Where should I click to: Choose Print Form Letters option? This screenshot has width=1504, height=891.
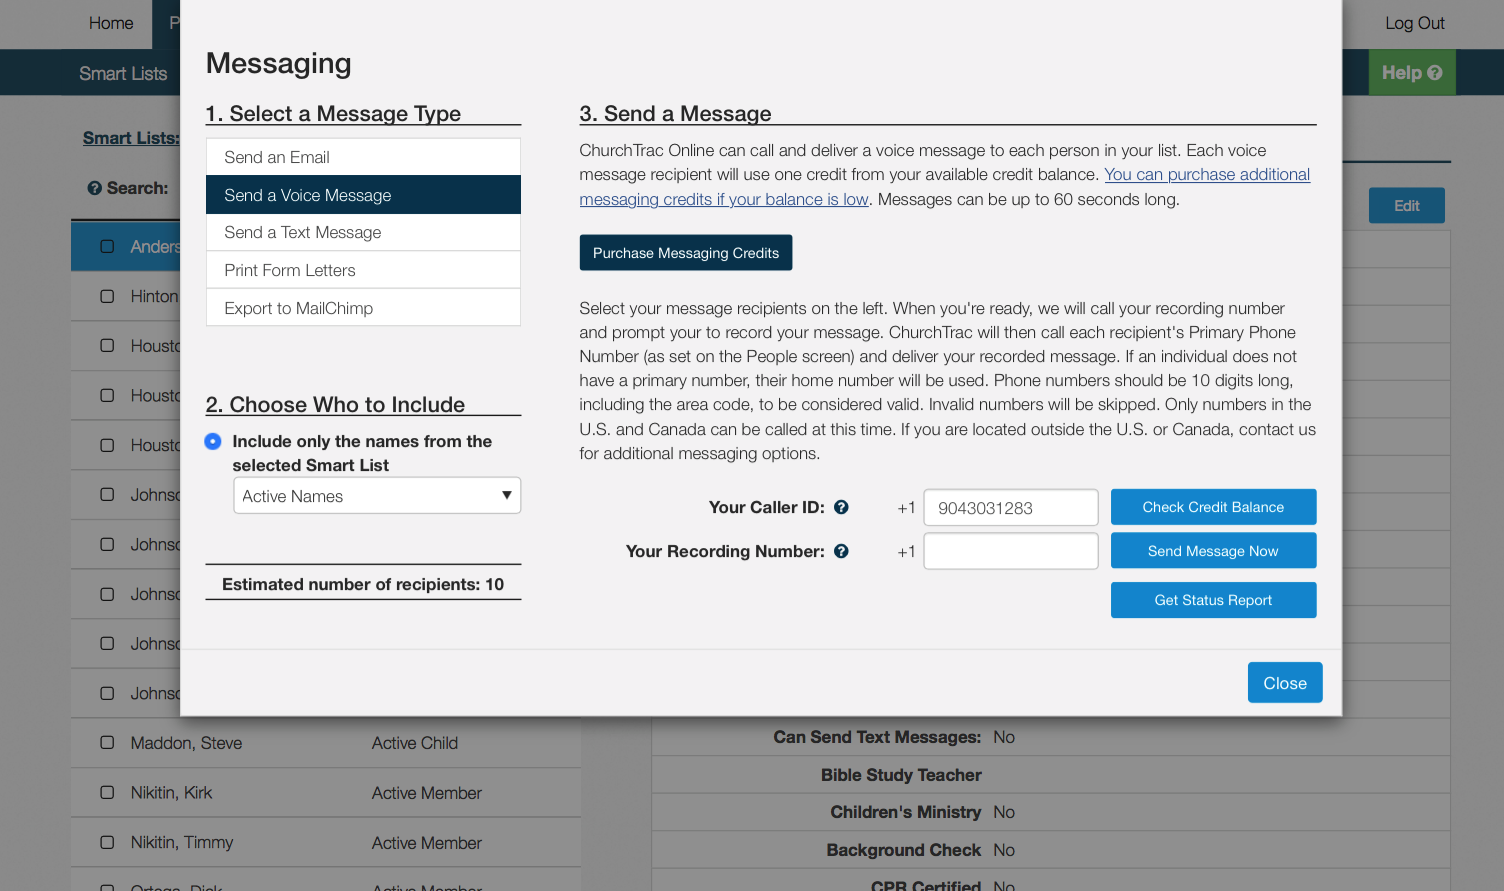(x=363, y=270)
